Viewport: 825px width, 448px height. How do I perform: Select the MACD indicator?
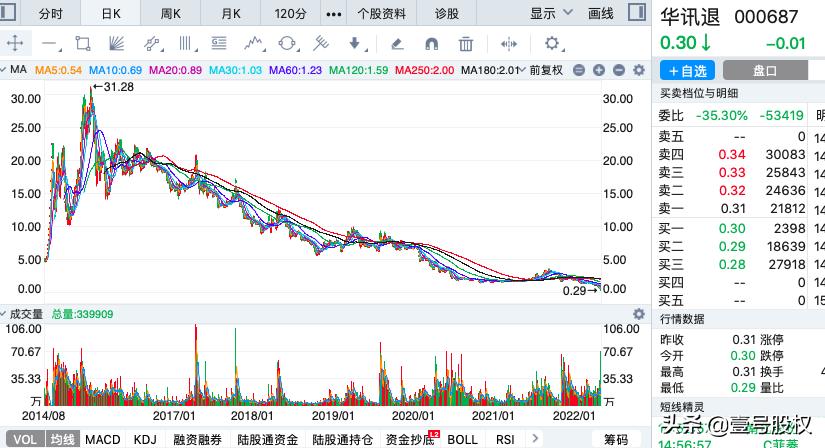(103, 439)
